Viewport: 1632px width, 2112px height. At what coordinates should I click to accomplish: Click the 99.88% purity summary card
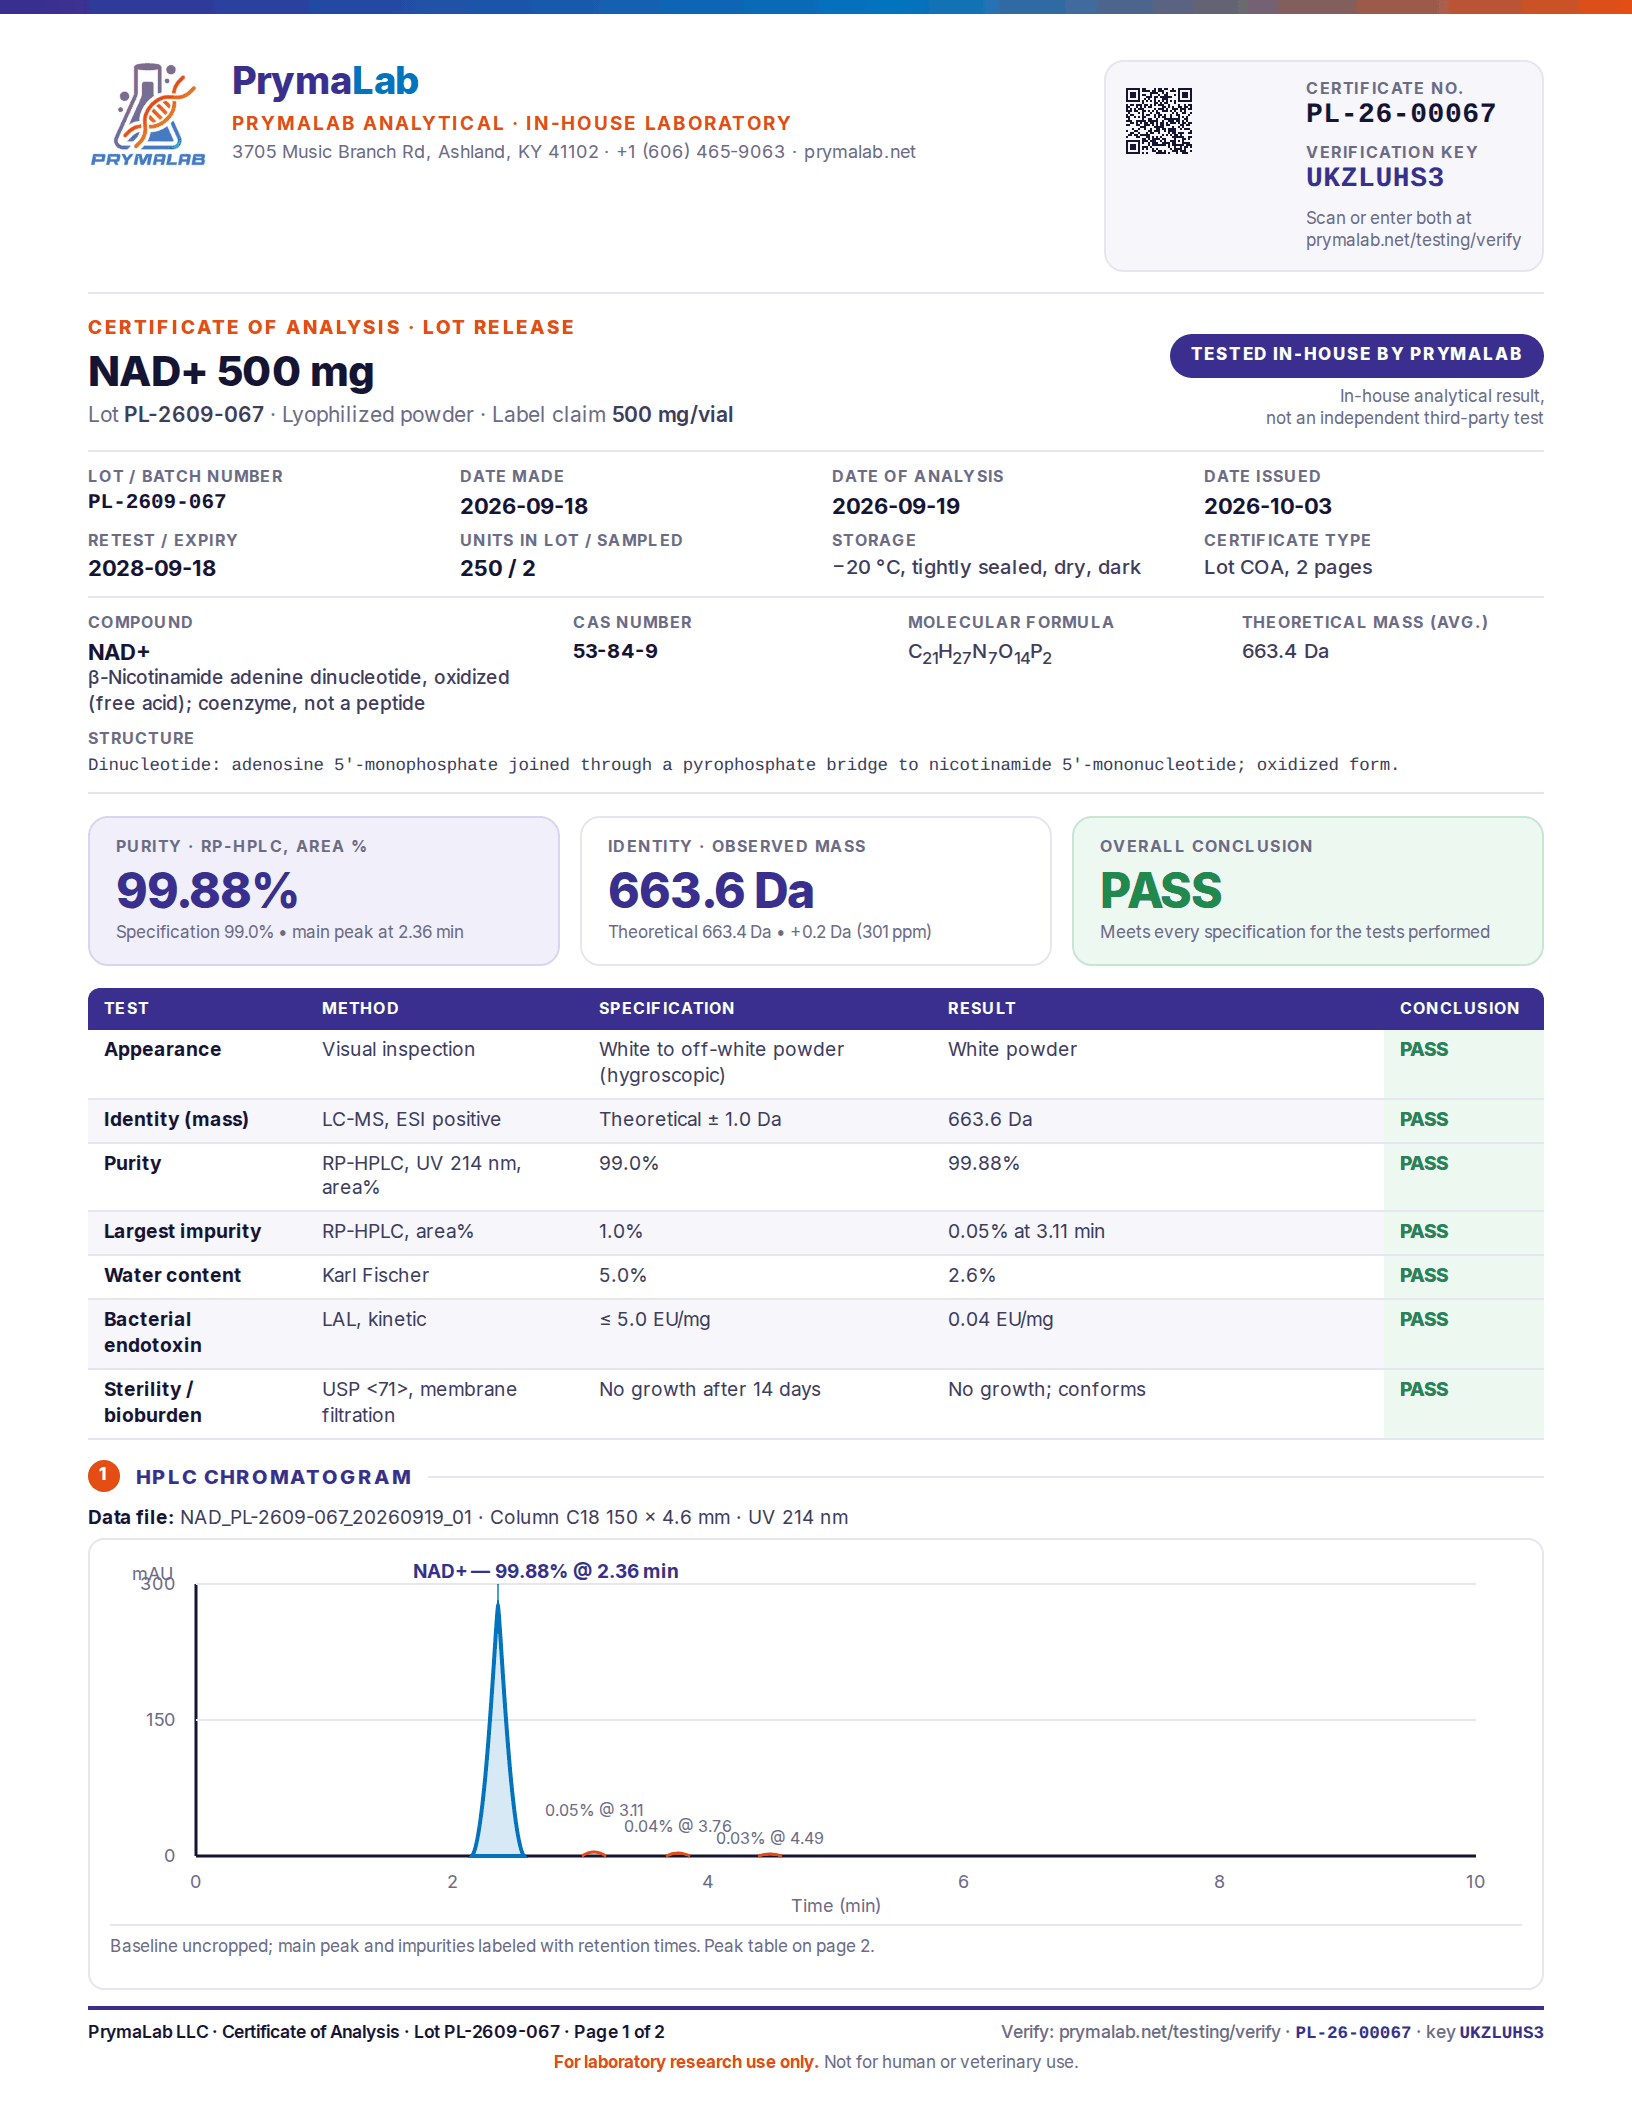point(323,891)
